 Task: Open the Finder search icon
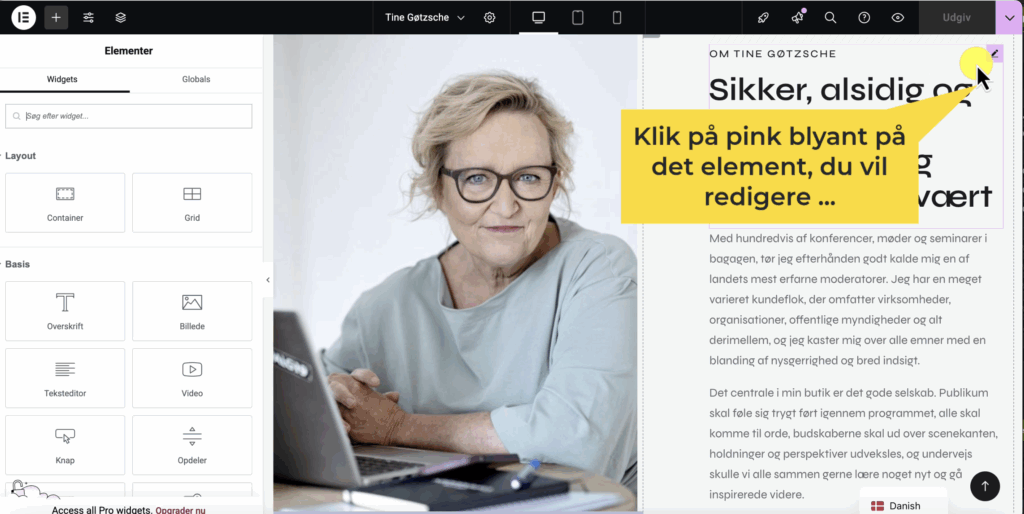(830, 18)
